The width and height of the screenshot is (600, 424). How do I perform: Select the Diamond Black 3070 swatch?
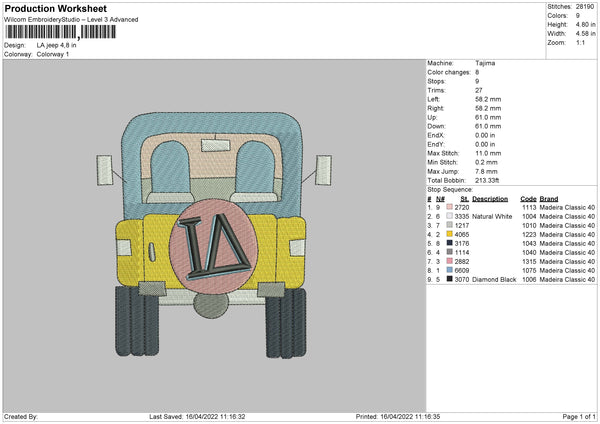(450, 279)
